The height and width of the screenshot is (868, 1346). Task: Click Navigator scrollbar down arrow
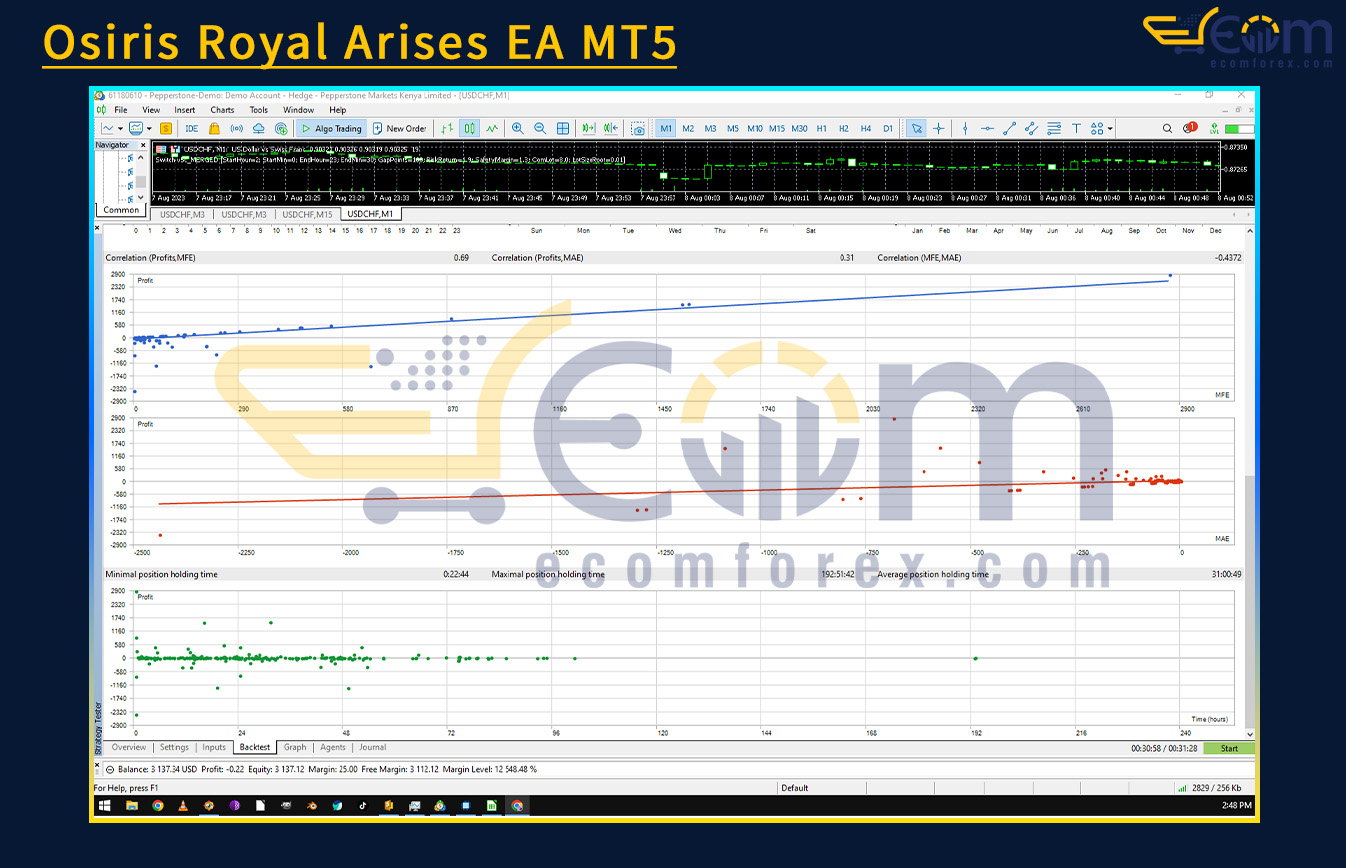coord(141,199)
